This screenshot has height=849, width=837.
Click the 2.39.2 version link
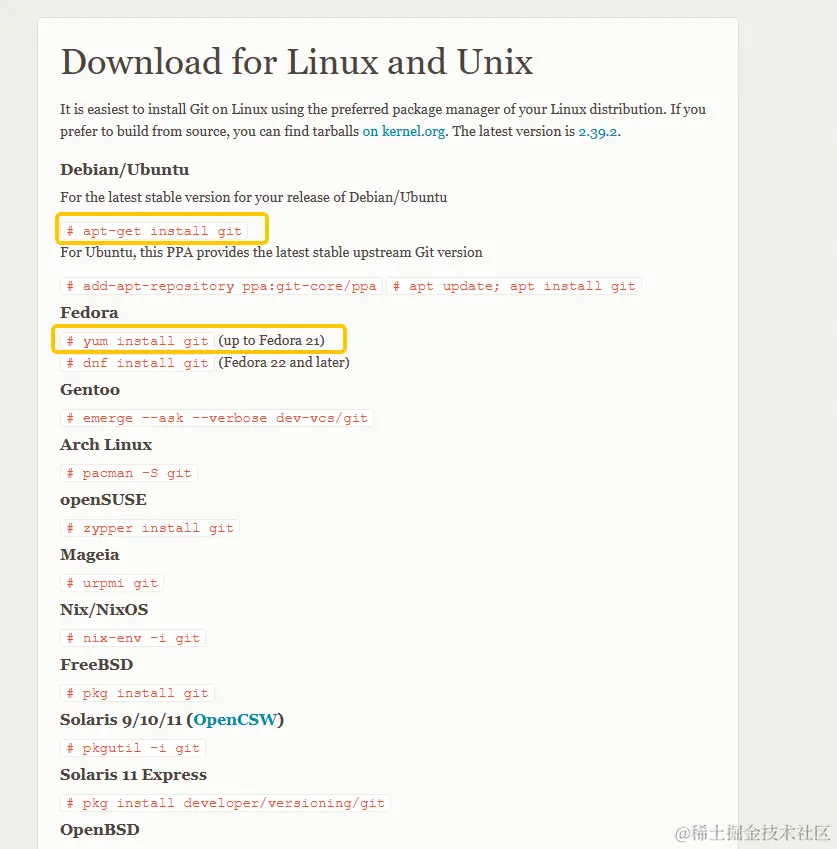(598, 132)
